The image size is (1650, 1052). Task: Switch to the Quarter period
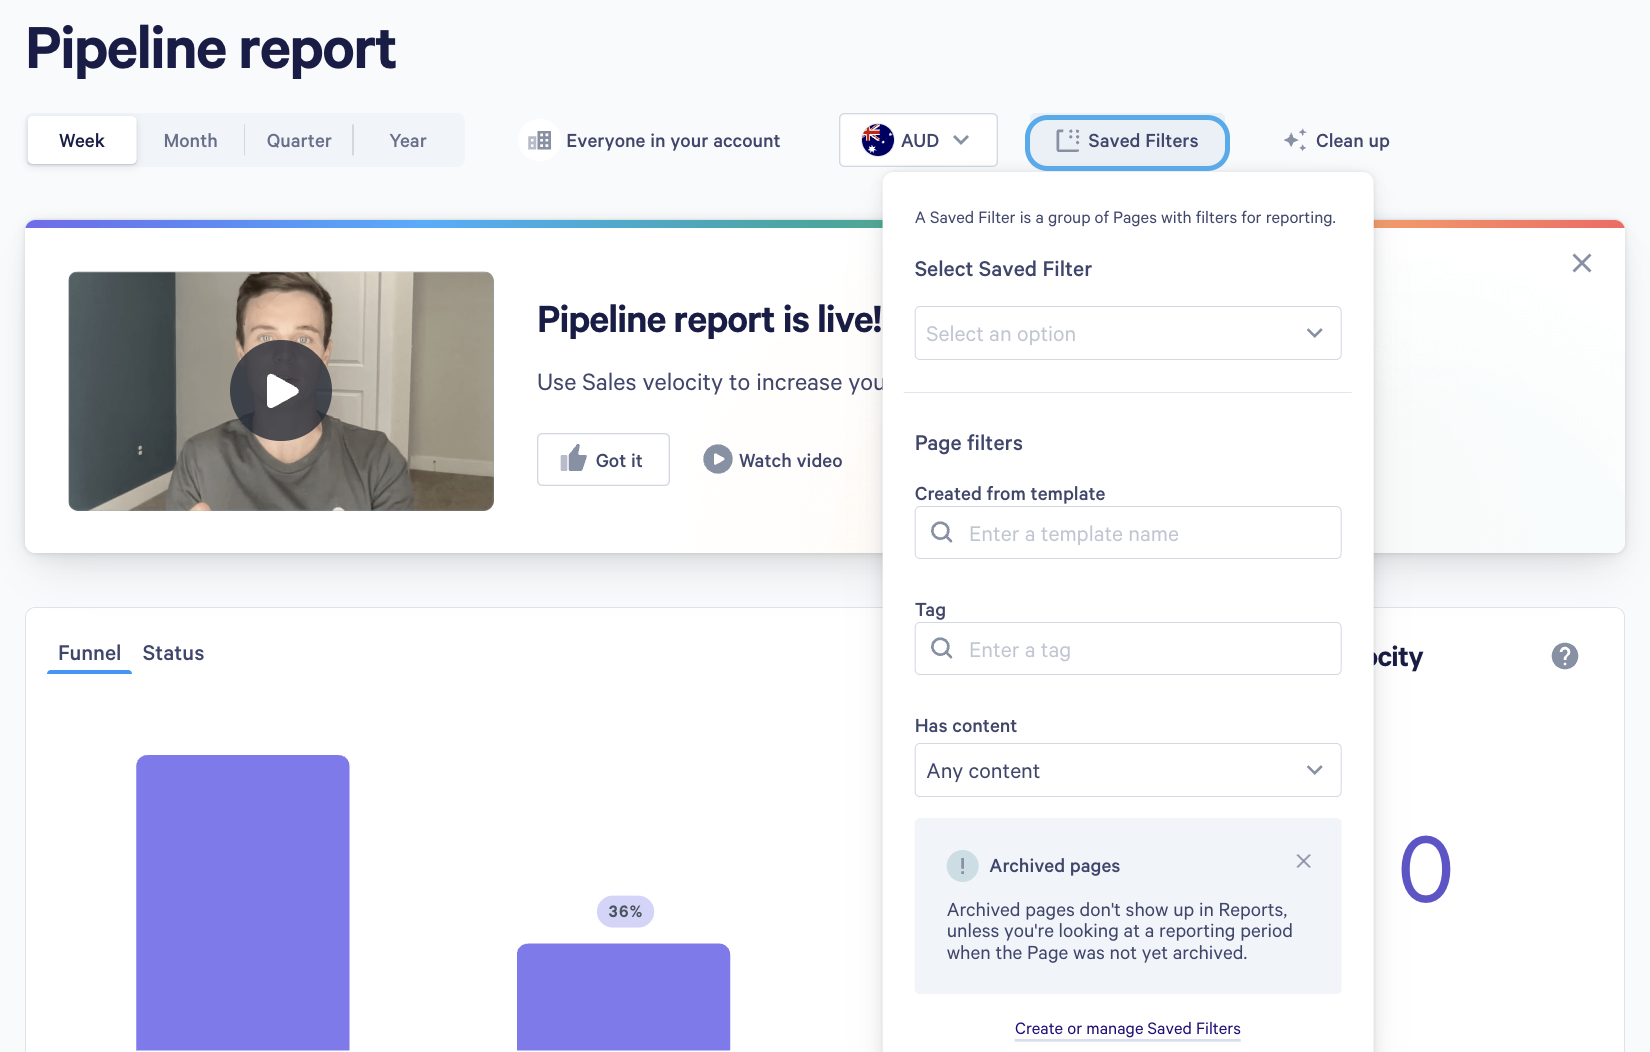tap(299, 140)
